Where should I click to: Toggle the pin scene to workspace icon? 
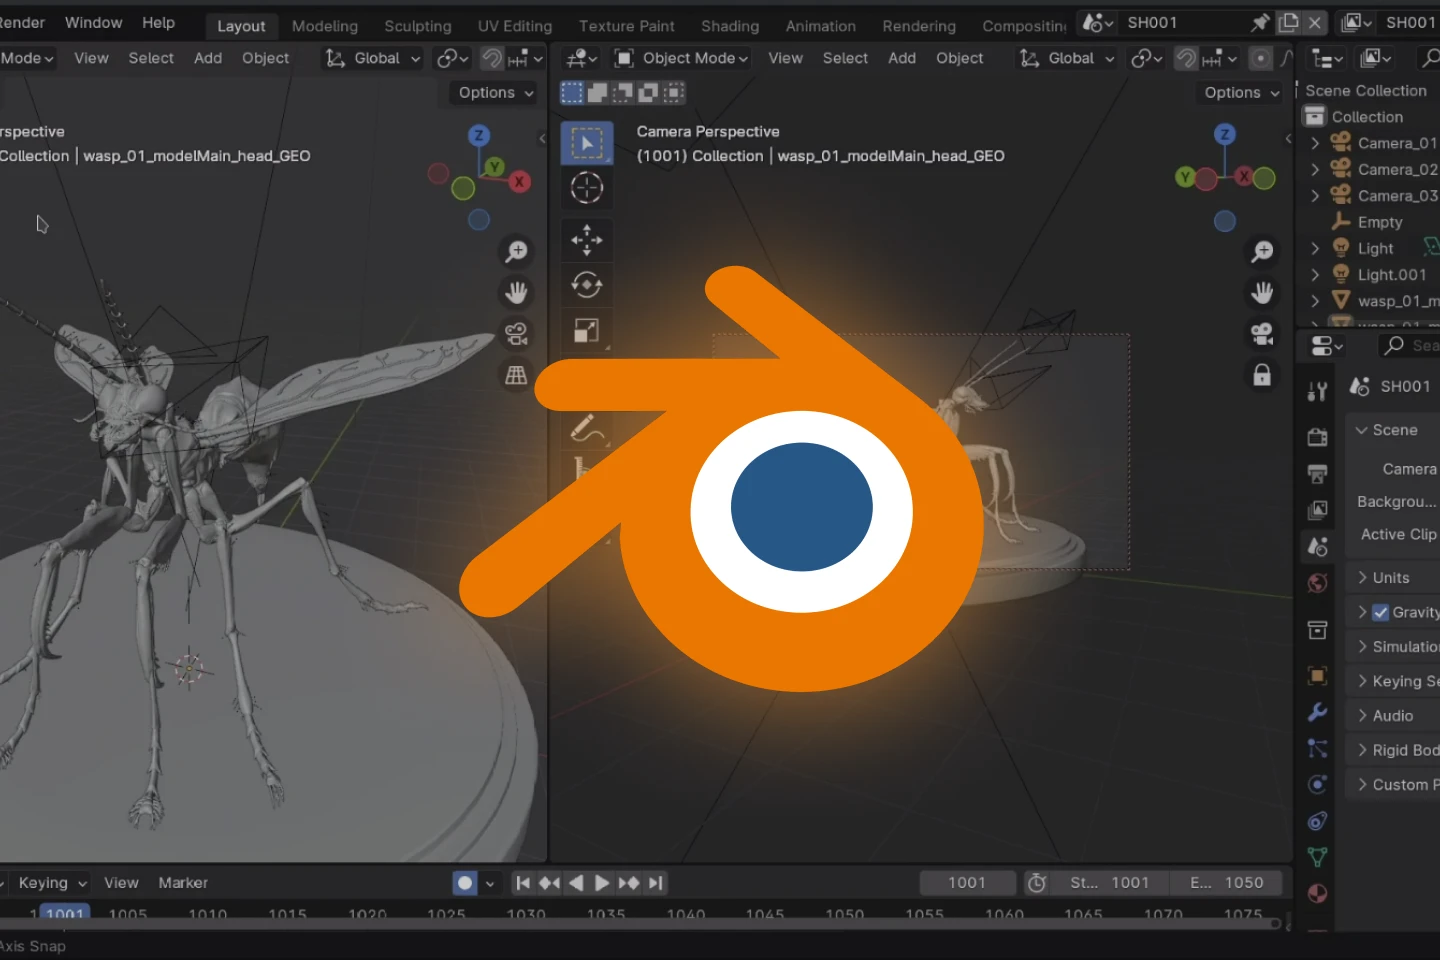(x=1260, y=22)
